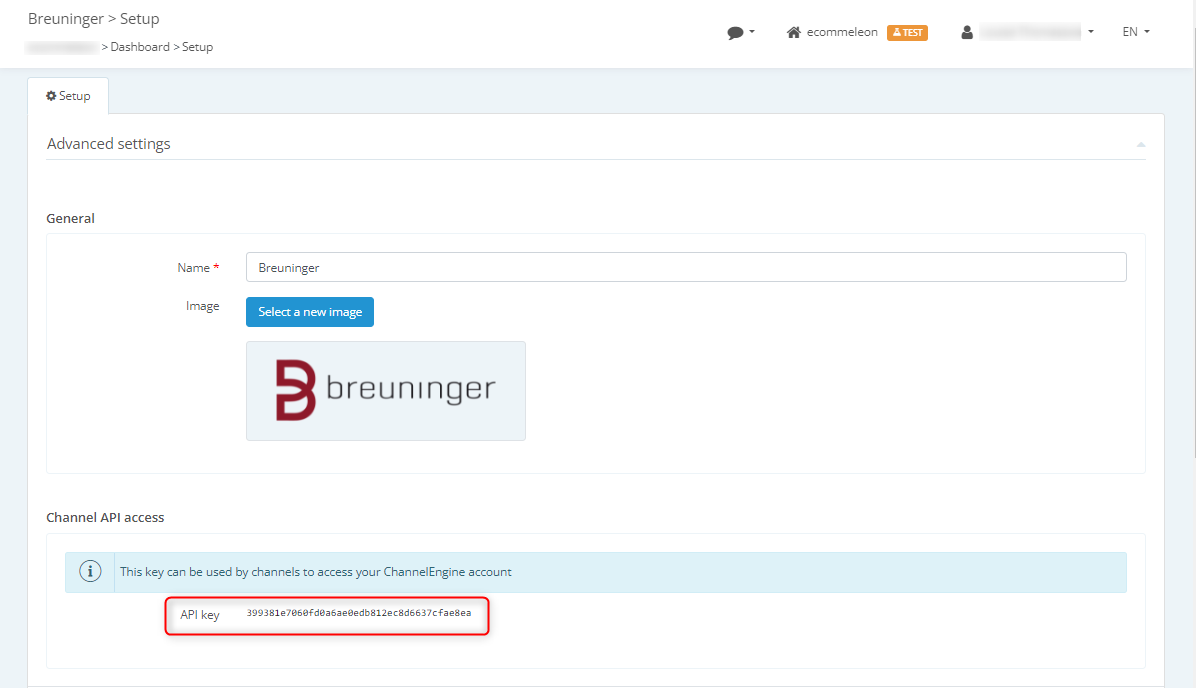Collapse the Advanced settings section
This screenshot has width=1196, height=688.
click(x=1140, y=144)
